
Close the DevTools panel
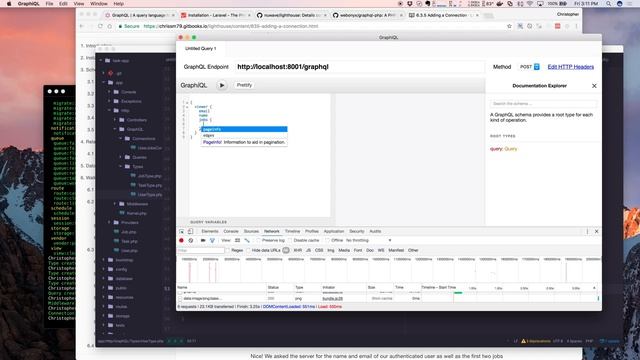(596, 231)
